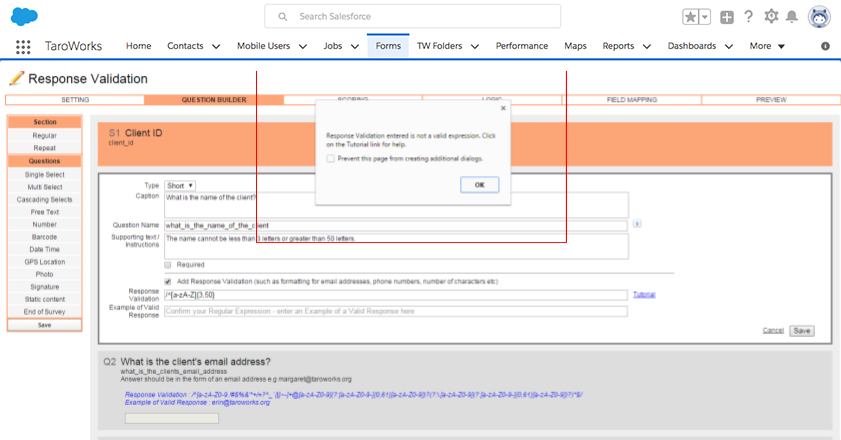Add a Multi Select question
Viewport: 841px width, 440px height.
pyautogui.click(x=45, y=187)
